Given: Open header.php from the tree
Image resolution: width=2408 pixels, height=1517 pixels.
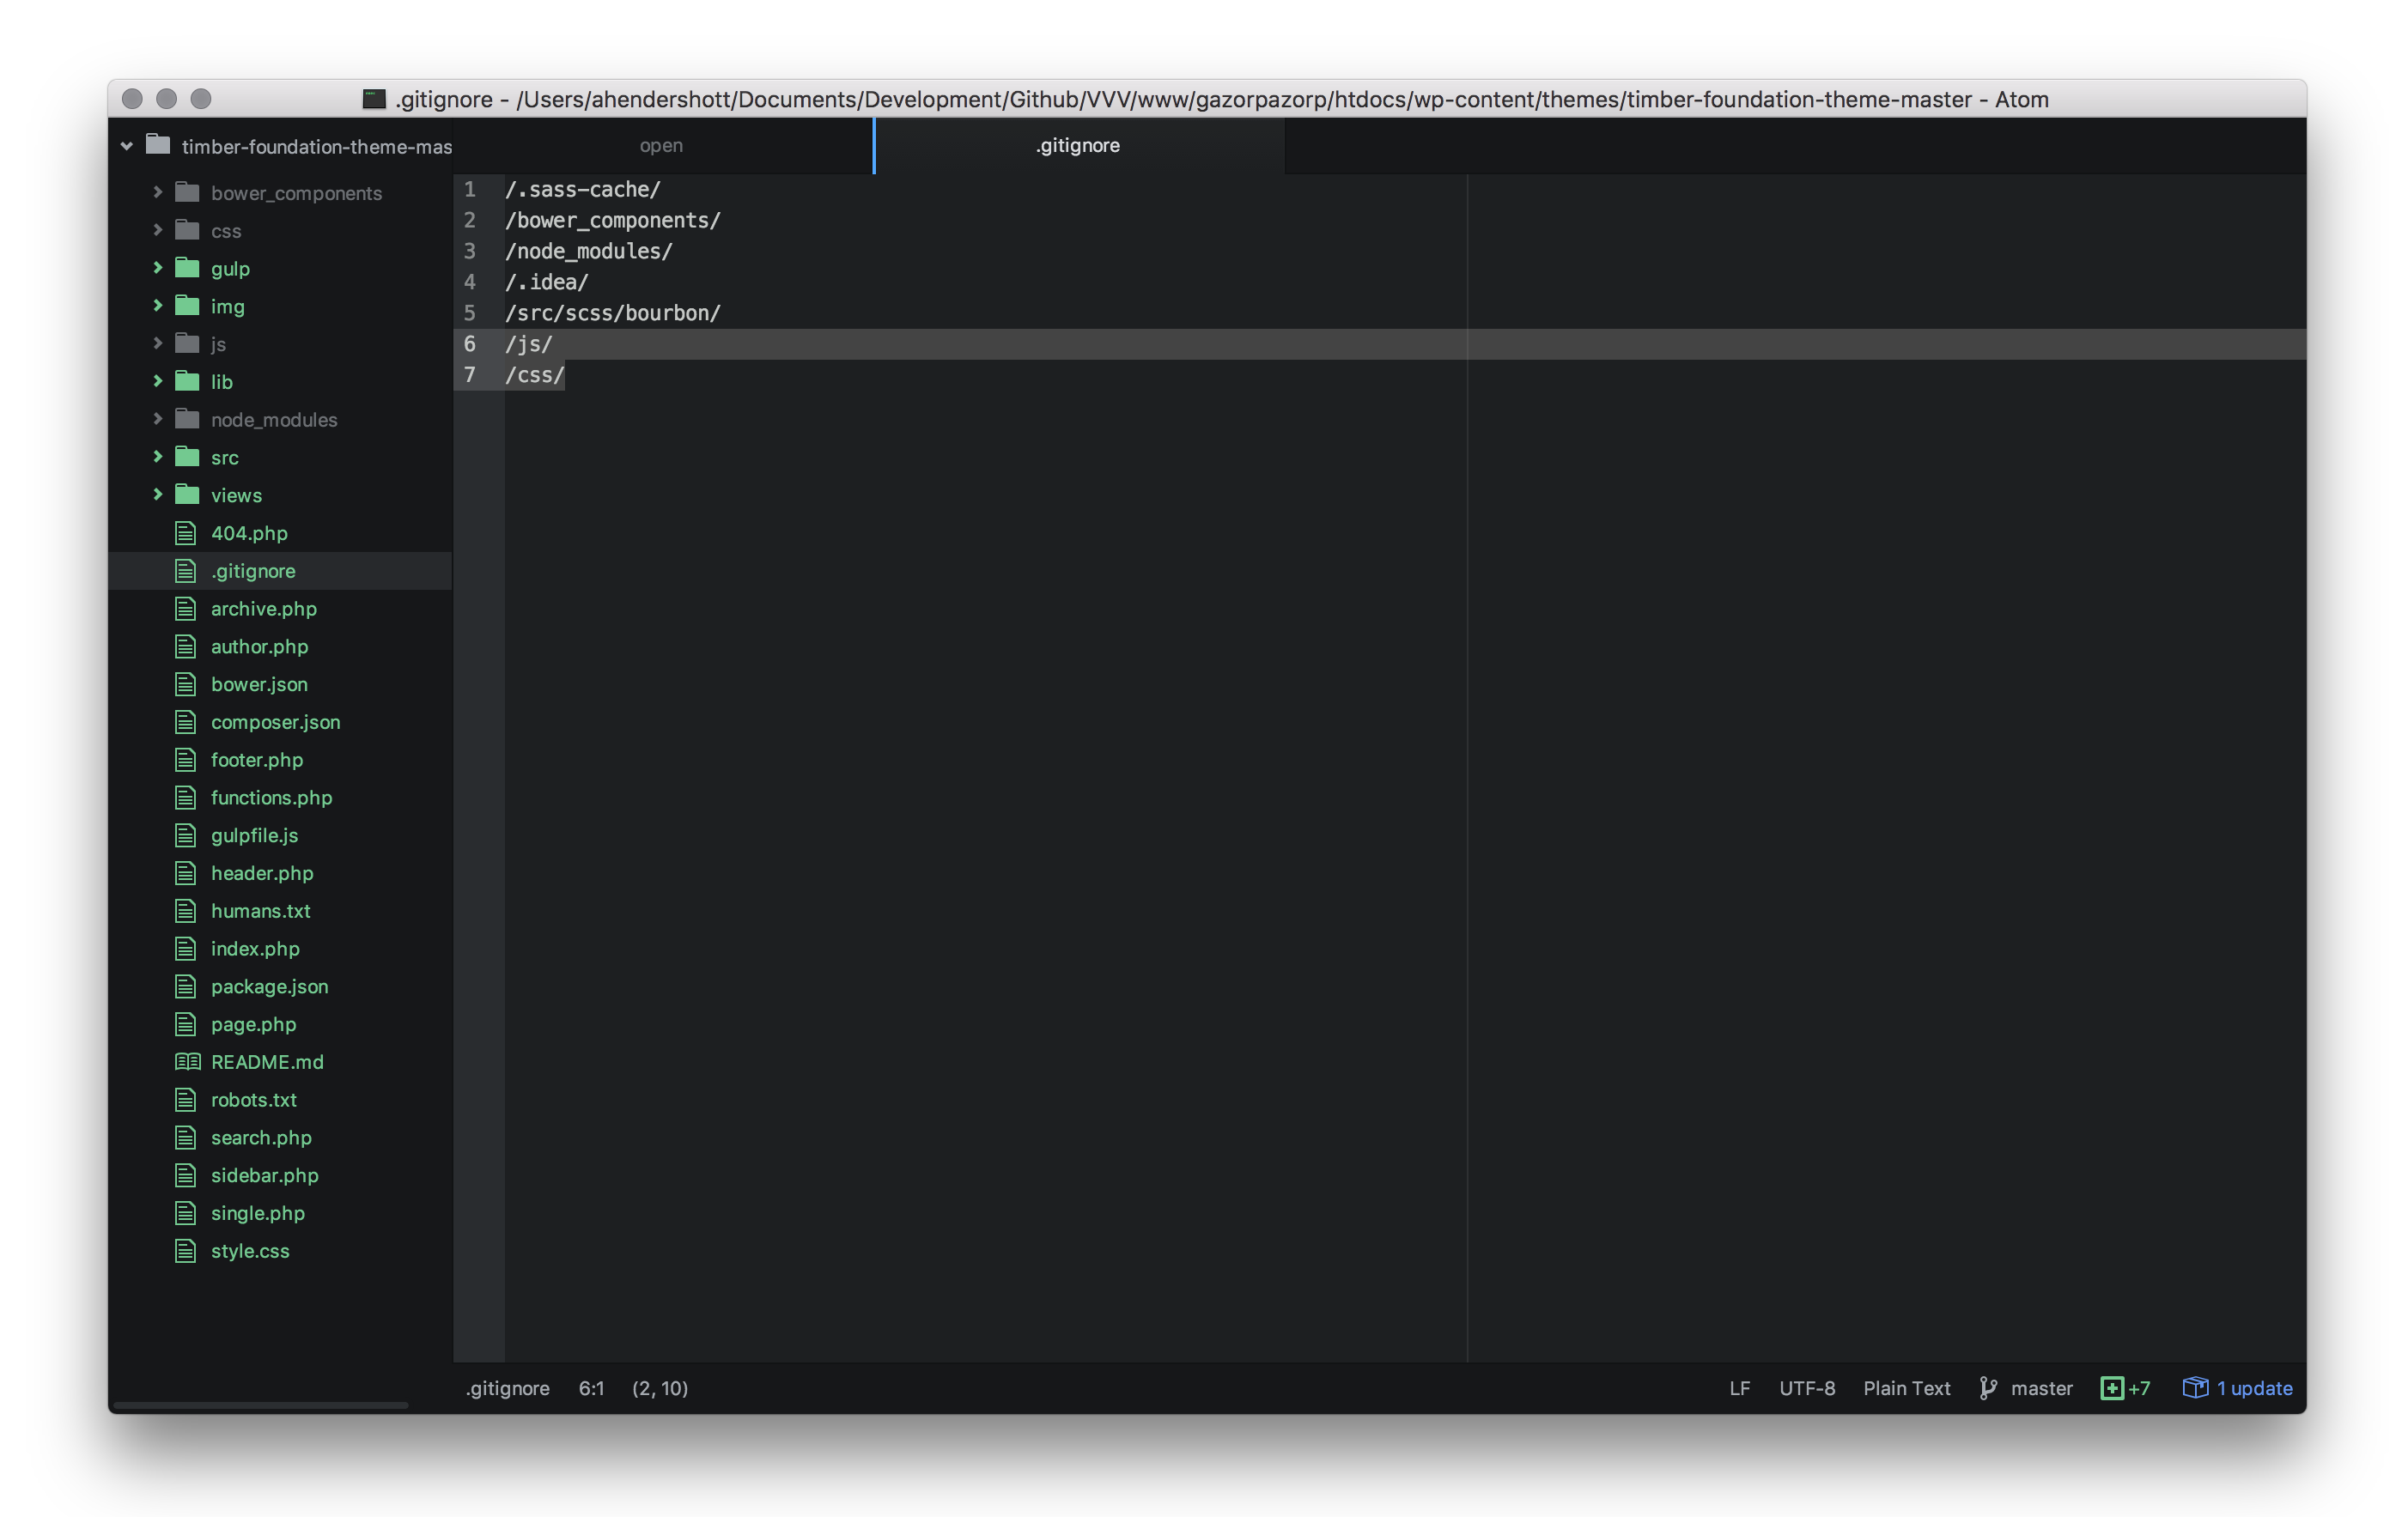Looking at the screenshot, I should tap(262, 873).
